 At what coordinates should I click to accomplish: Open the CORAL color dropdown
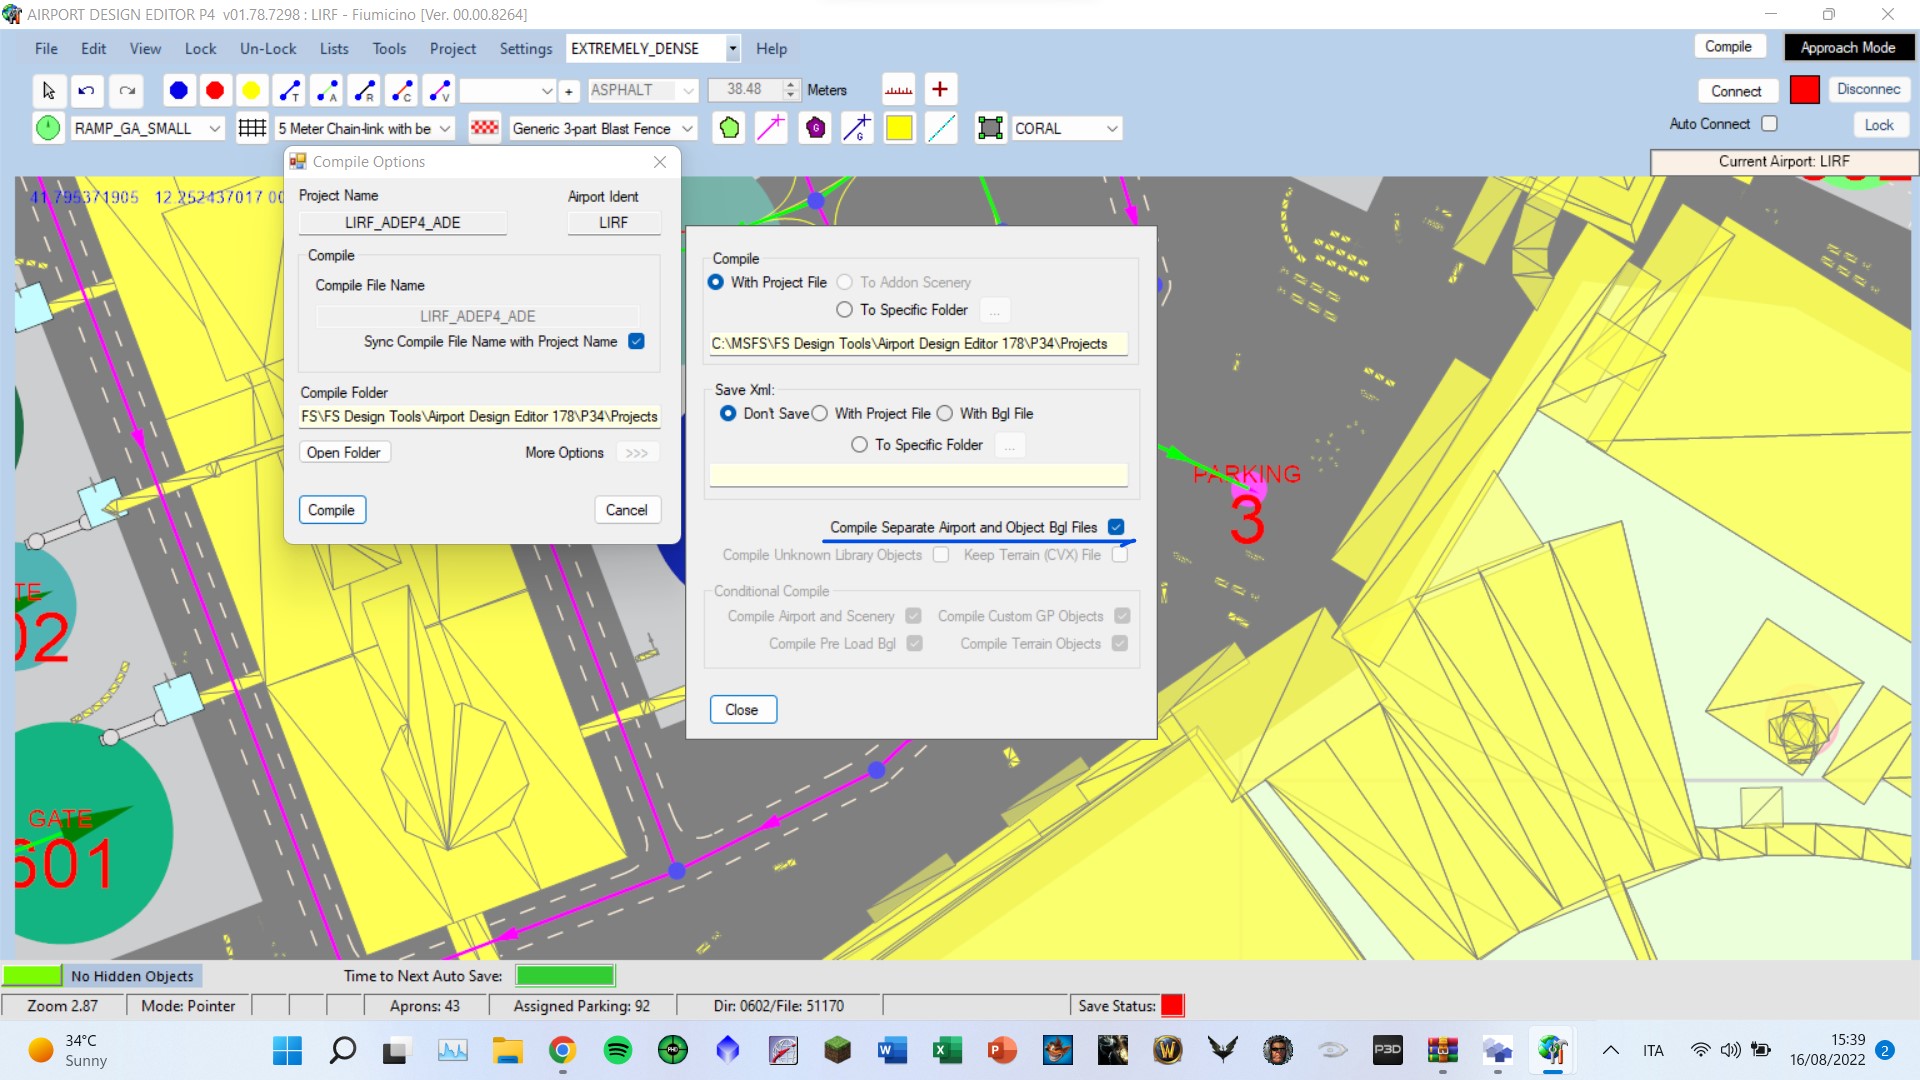tap(1111, 129)
